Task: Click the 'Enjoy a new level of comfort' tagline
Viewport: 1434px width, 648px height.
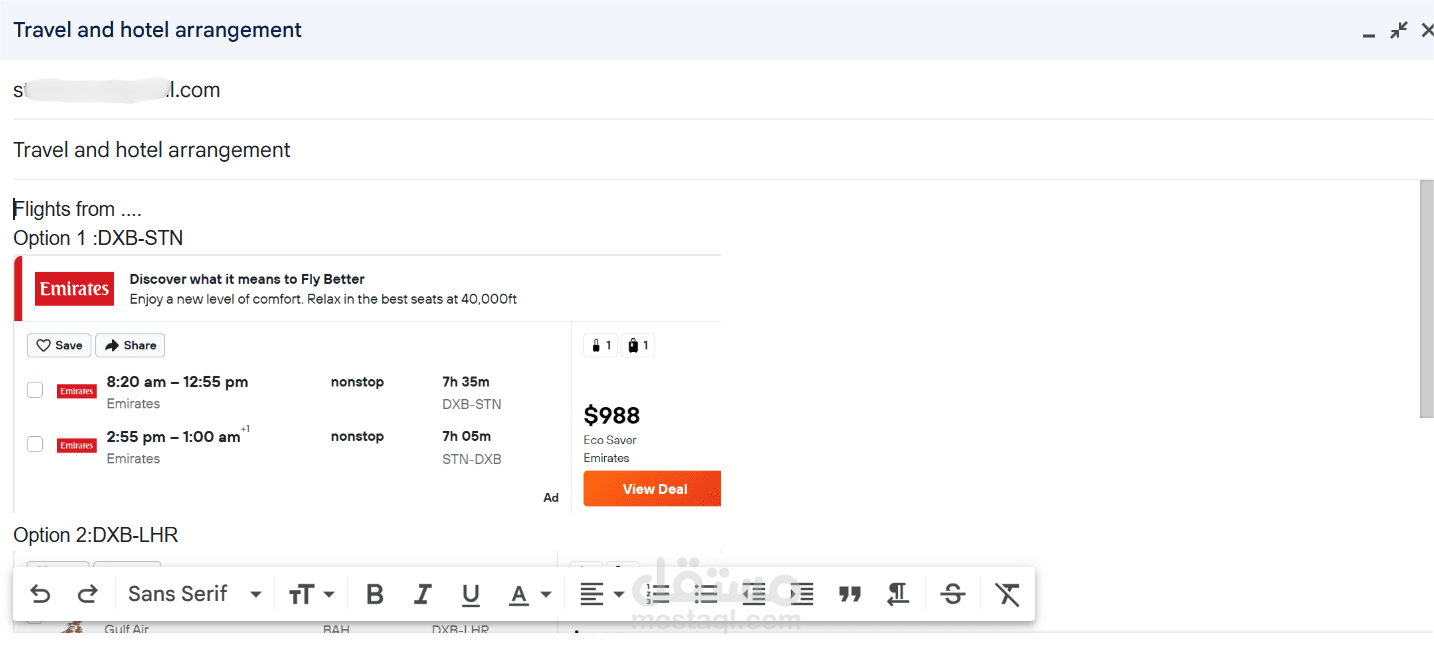Action: pos(323,299)
